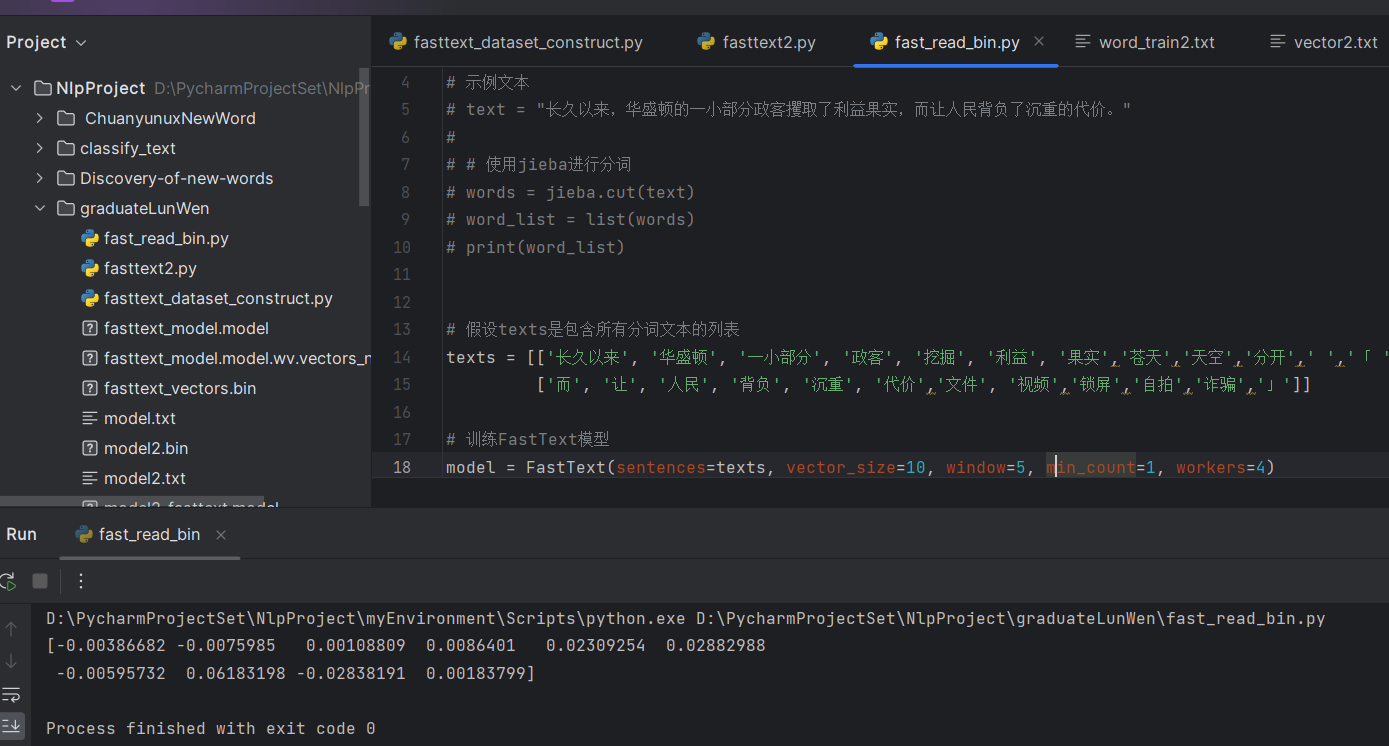
Task: Close the fast_read_bin Run tab
Action: [221, 535]
